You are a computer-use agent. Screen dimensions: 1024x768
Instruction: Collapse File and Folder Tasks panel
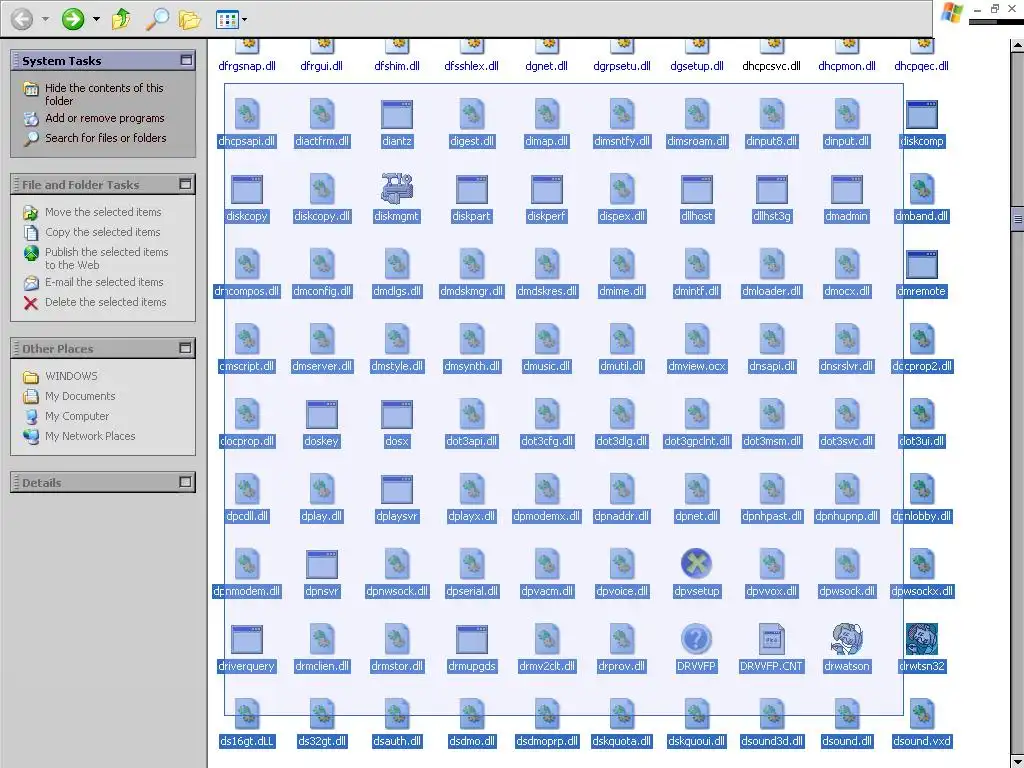point(185,184)
